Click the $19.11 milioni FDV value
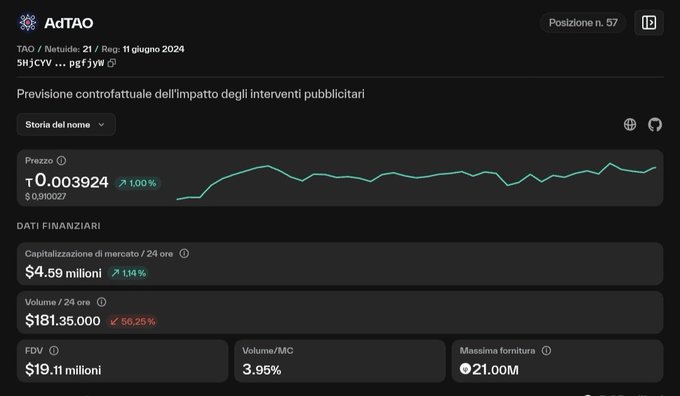The width and height of the screenshot is (680, 396). pyautogui.click(x=63, y=370)
